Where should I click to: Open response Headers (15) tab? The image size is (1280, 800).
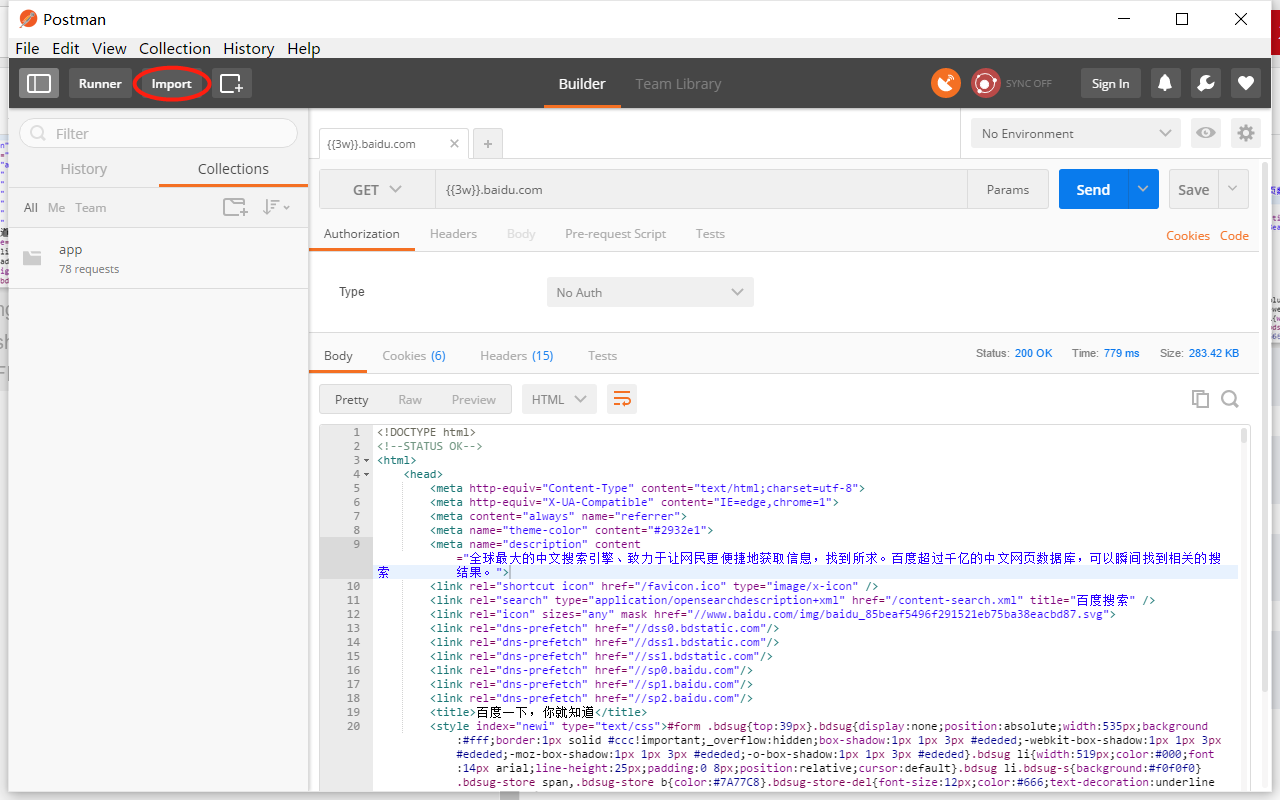(x=516, y=355)
